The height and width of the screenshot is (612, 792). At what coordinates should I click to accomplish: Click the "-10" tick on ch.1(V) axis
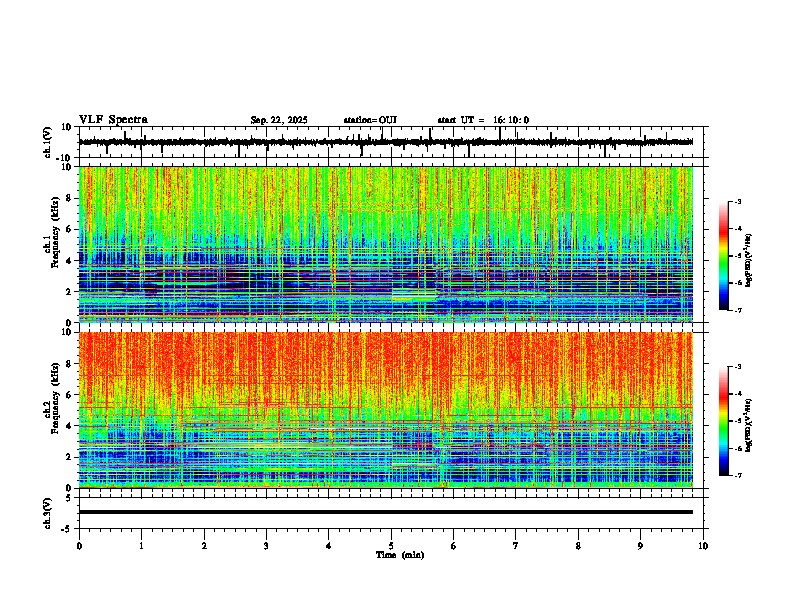click(65, 158)
